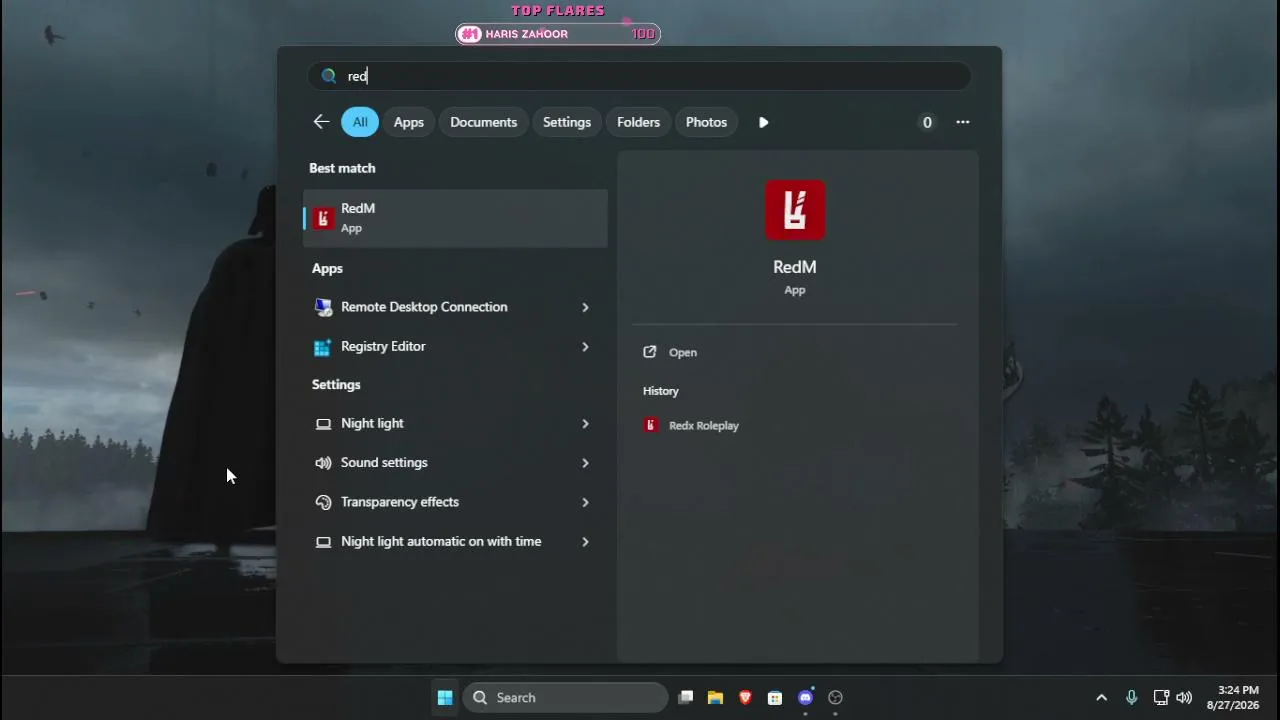
Task: Launch Brave browser from the taskbar
Action: pyautogui.click(x=745, y=698)
